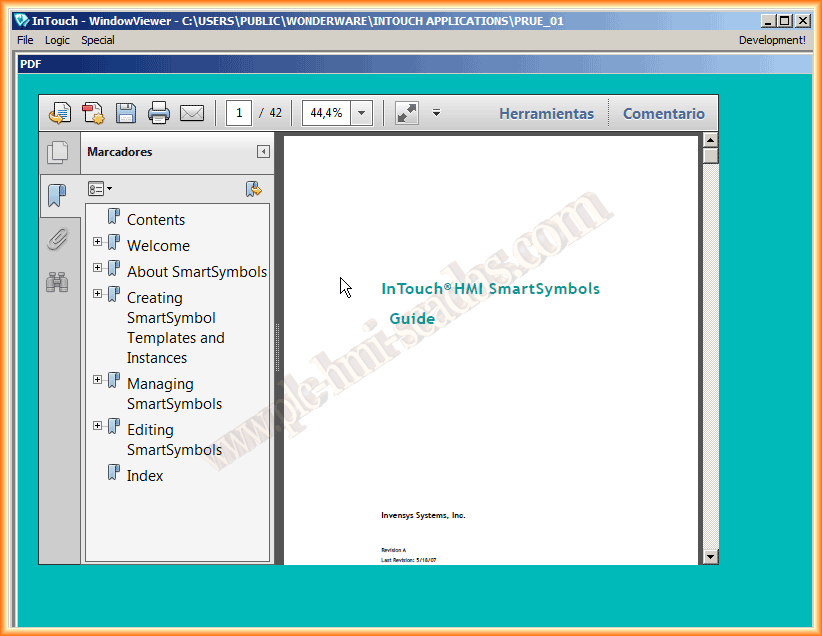Screen dimensions: 822x636
Task: Click the create PDF online icon
Action: click(60, 113)
